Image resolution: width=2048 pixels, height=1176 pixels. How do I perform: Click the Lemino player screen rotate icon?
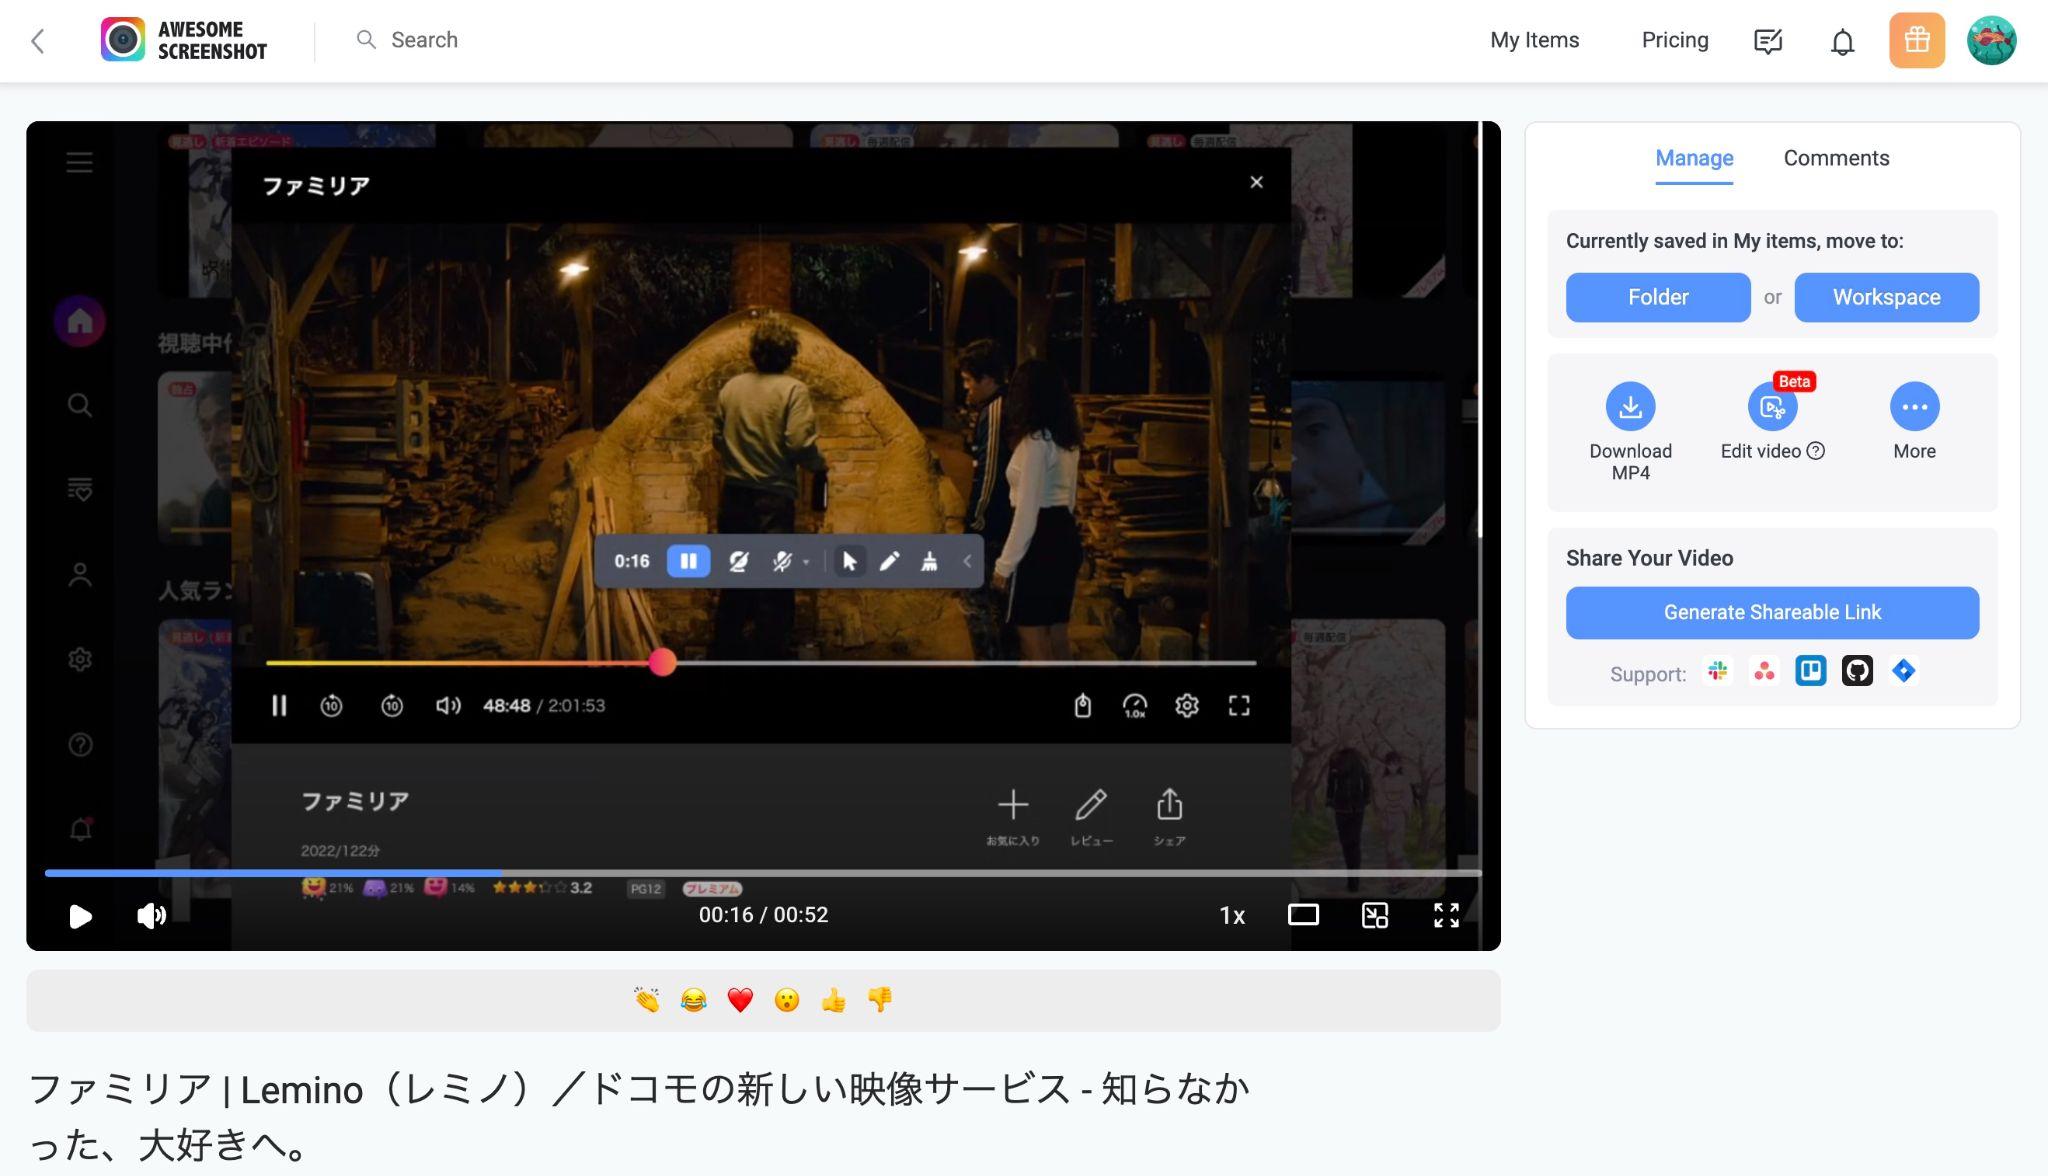1082,706
